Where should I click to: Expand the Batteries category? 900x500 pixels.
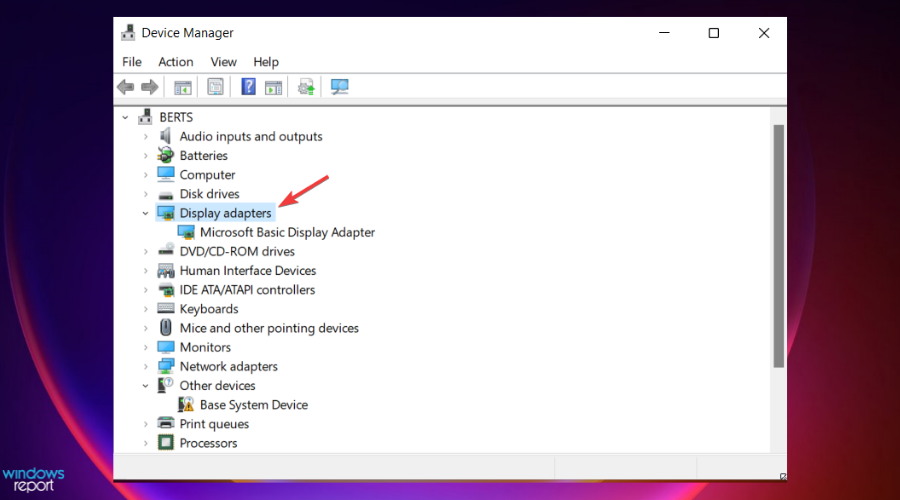146,156
